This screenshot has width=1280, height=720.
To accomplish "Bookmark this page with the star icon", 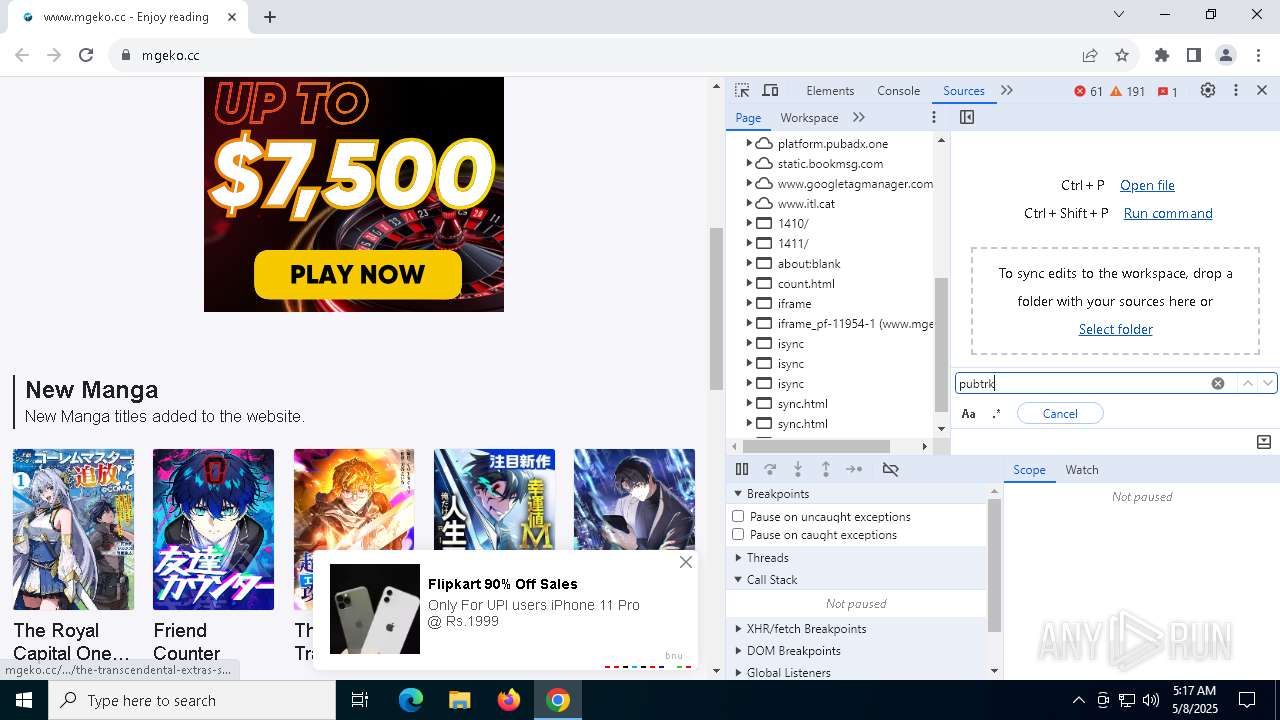I will (1122, 55).
